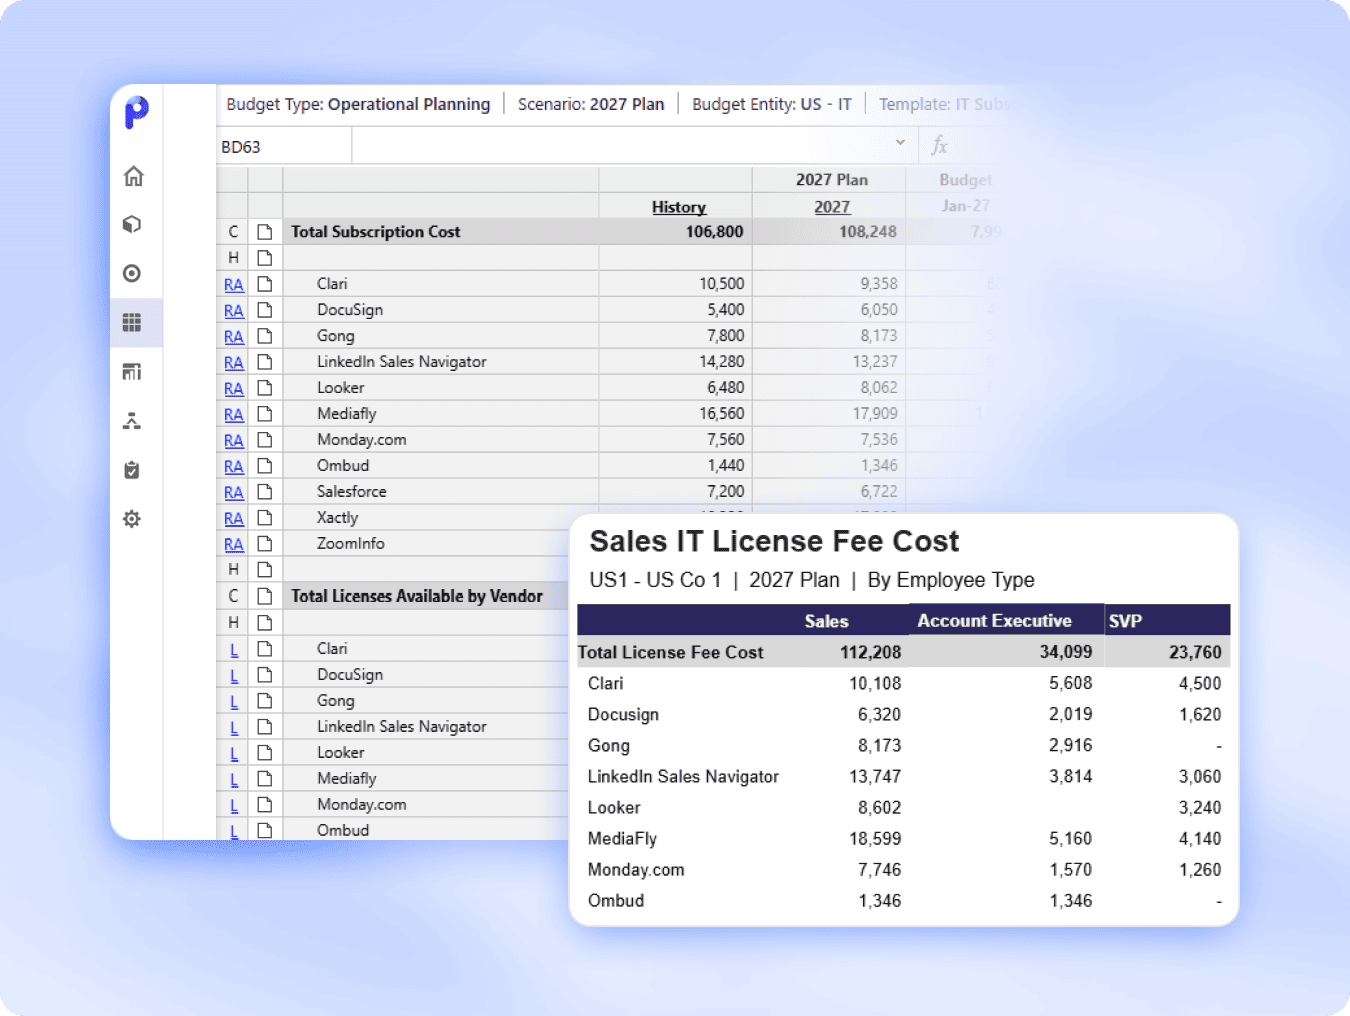The image size is (1350, 1016).
Task: Open the Home icon in sidebar
Action: 133,176
